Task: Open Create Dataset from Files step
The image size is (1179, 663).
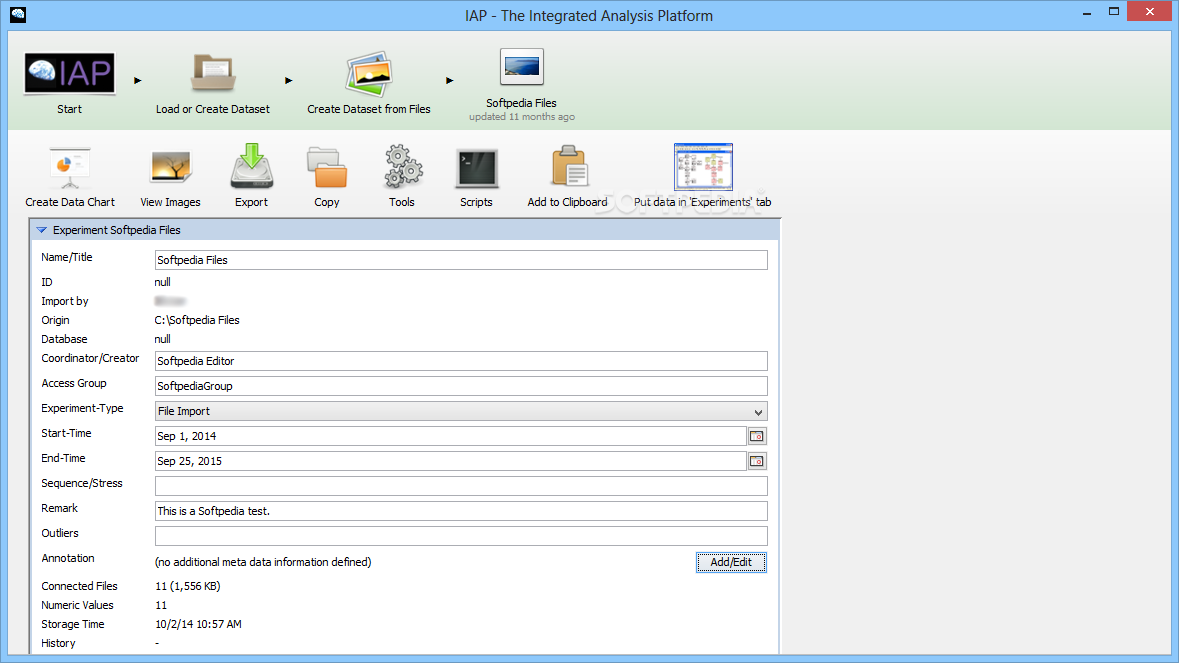Action: [368, 74]
